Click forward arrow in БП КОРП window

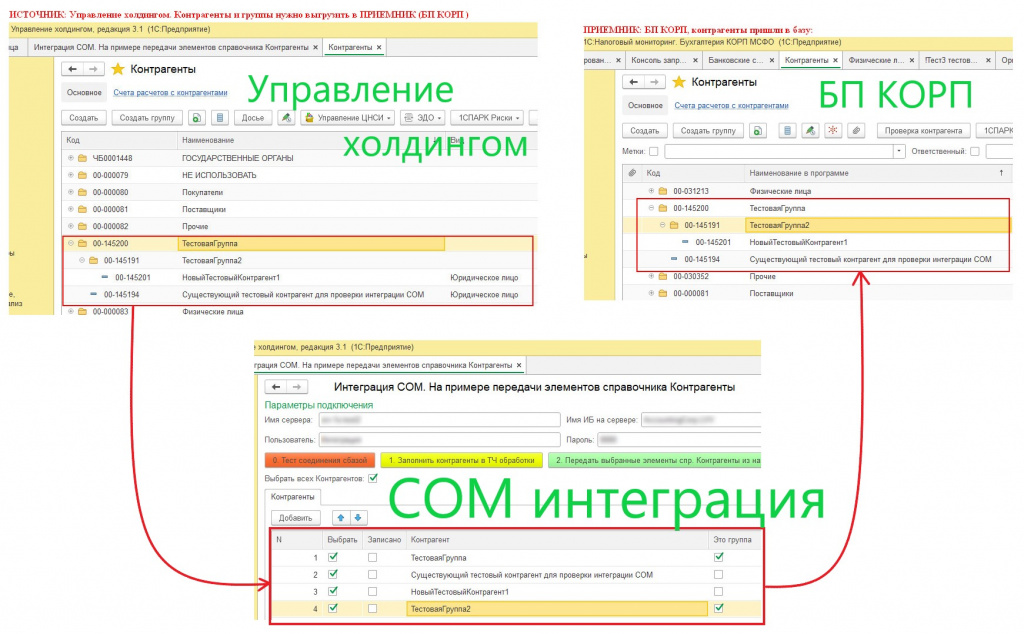[x=654, y=82]
